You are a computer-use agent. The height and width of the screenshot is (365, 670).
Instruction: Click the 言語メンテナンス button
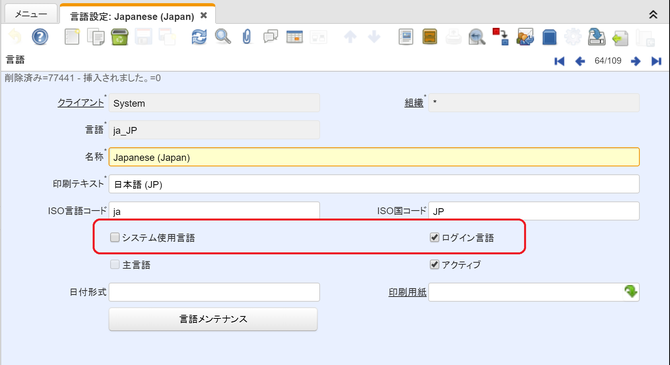pos(213,319)
